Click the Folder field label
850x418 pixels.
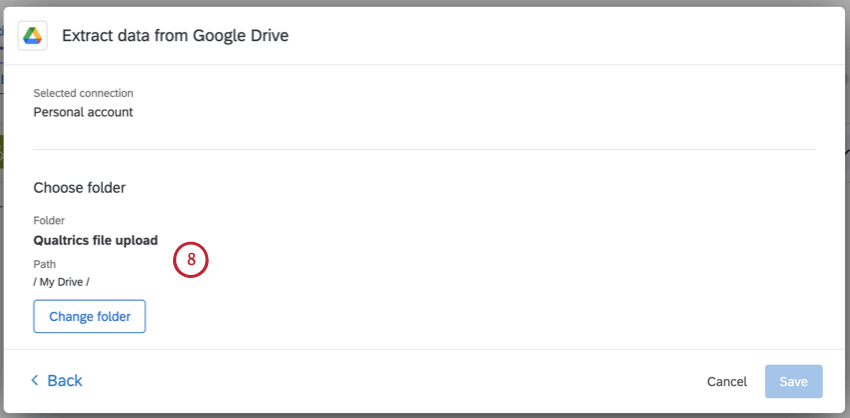(x=48, y=220)
